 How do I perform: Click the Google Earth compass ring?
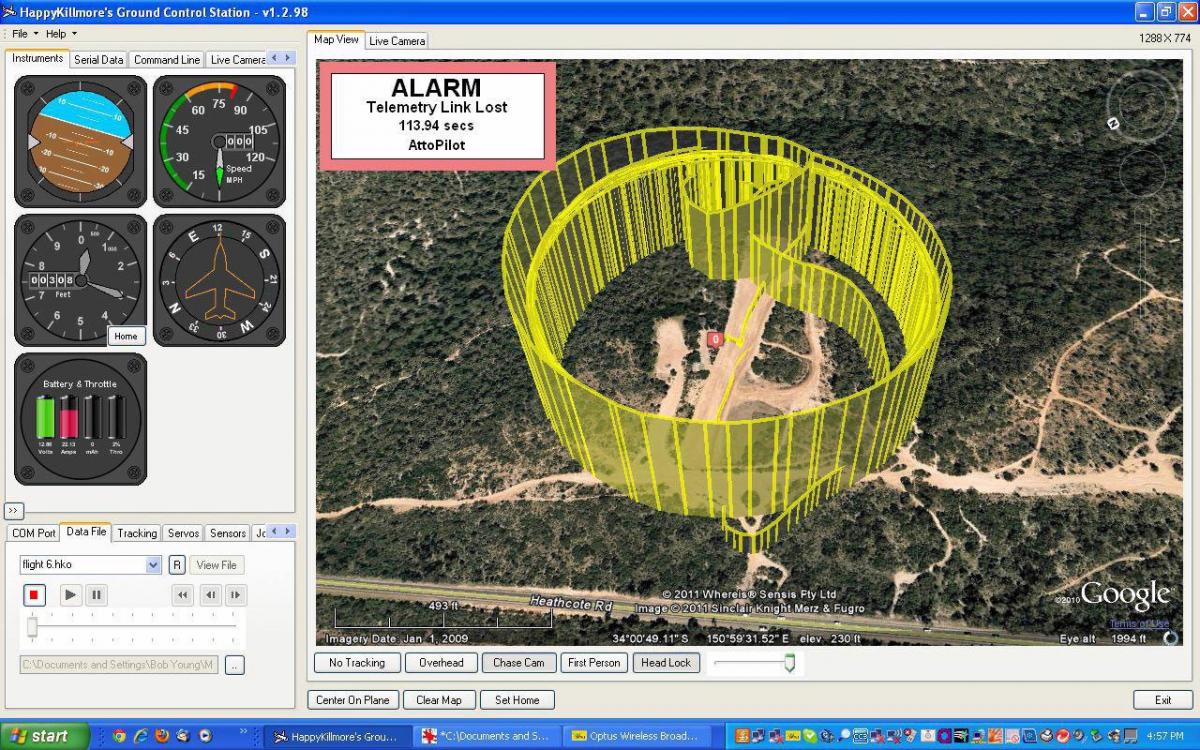[x=1143, y=104]
